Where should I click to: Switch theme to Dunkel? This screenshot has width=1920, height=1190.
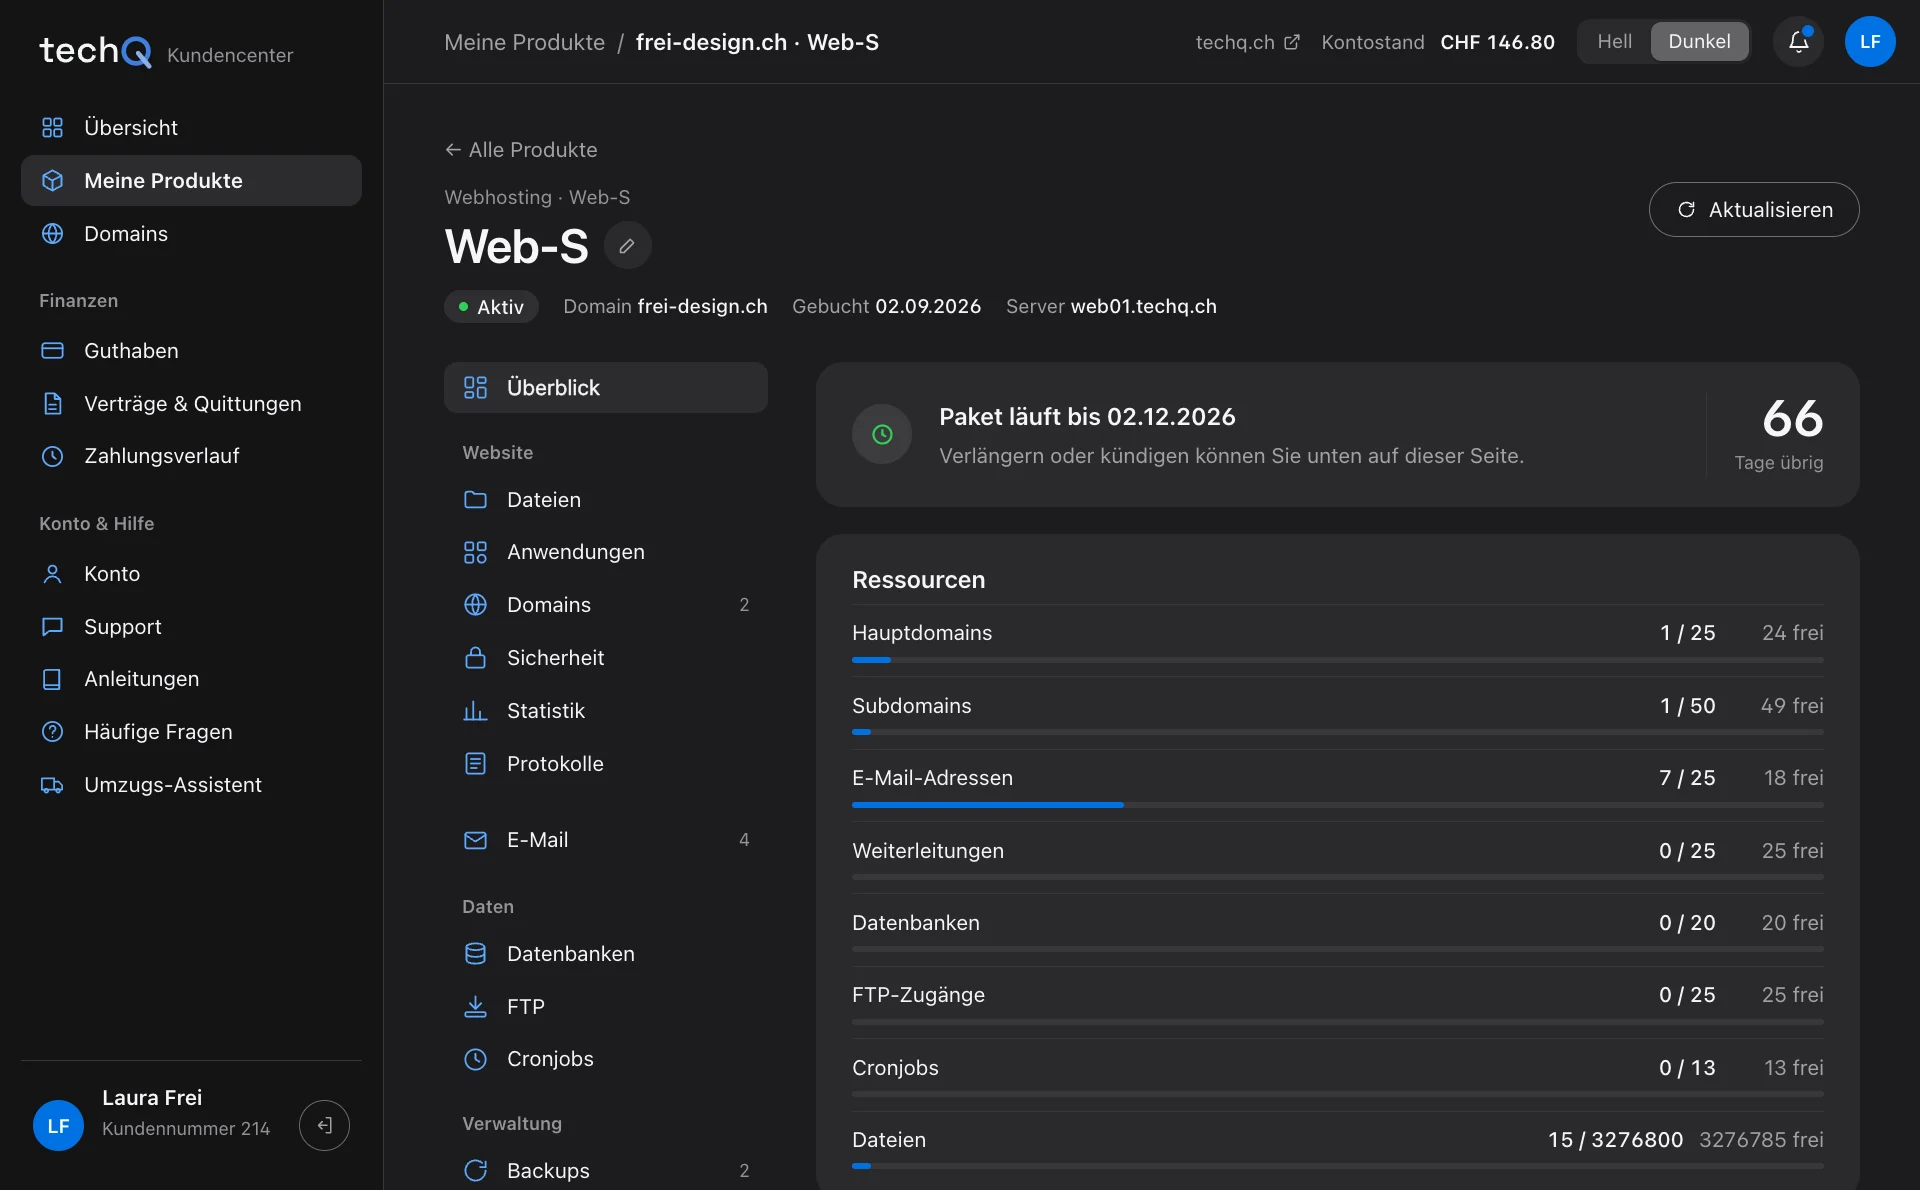pyautogui.click(x=1699, y=42)
